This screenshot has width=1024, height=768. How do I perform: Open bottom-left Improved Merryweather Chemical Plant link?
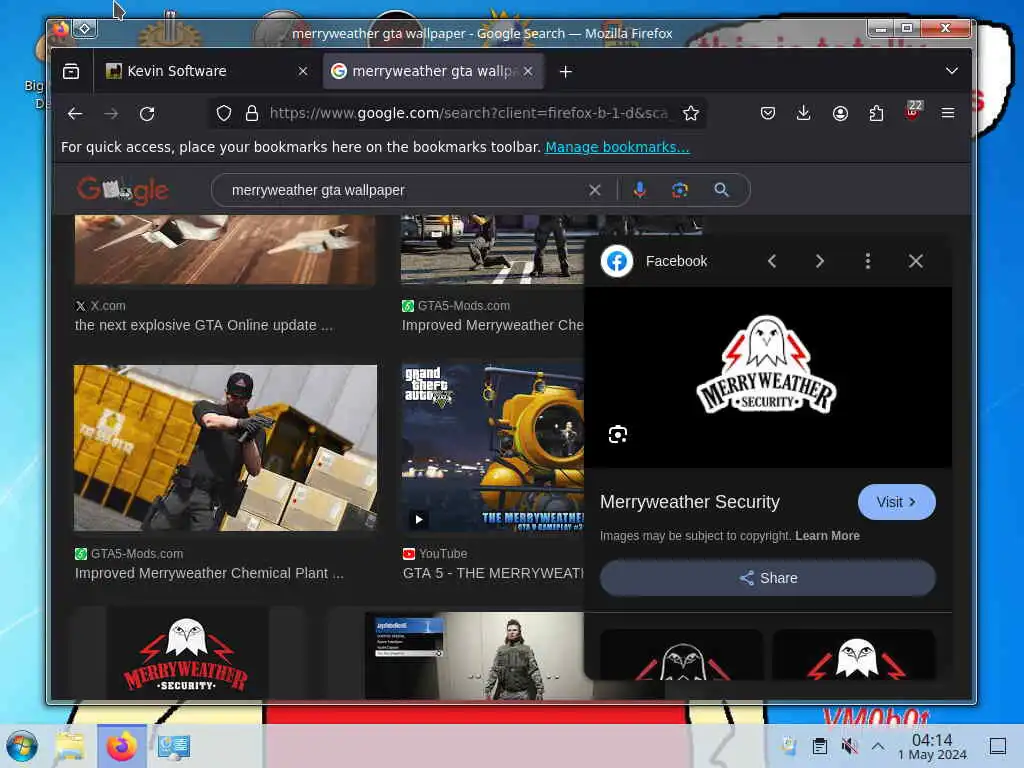[x=209, y=573]
